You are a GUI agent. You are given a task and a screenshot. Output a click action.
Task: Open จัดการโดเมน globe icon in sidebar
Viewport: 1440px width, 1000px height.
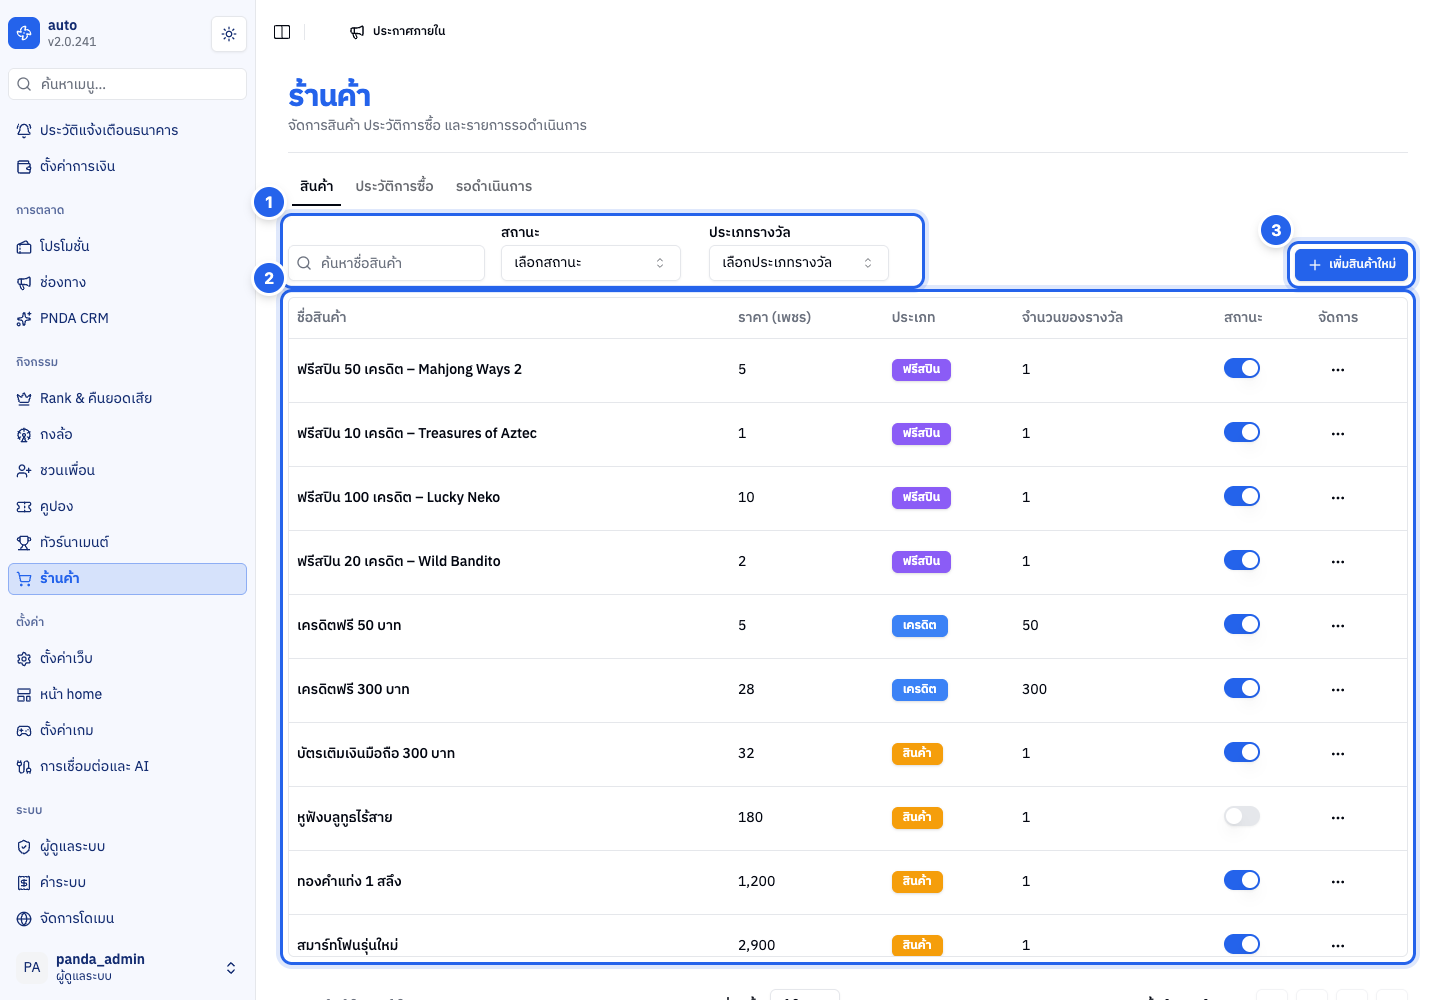24,918
